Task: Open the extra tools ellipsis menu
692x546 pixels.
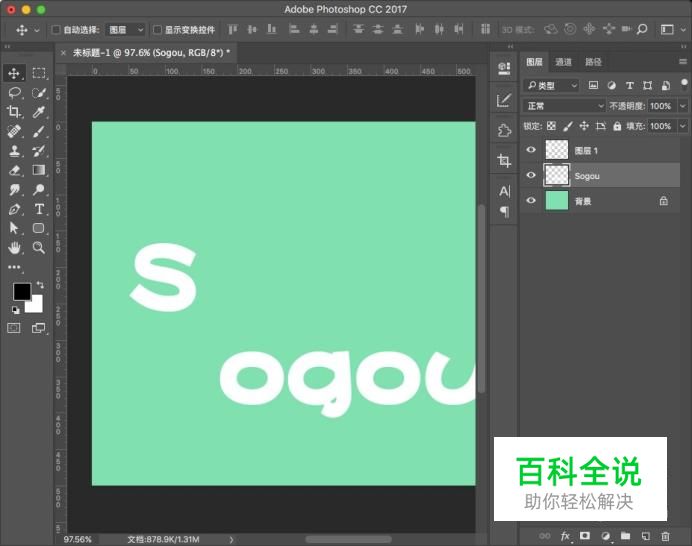Action: [14, 267]
